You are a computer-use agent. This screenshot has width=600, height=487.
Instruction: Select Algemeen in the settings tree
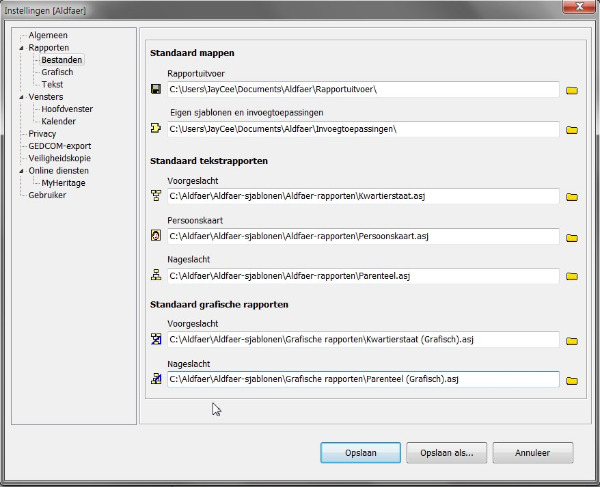point(48,35)
